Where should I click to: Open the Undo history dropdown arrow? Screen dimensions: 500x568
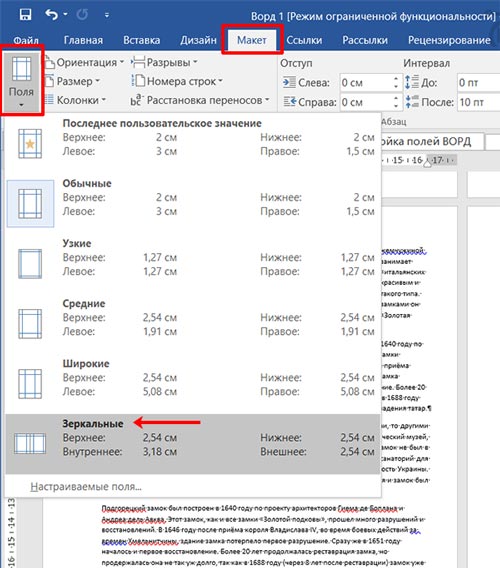pyautogui.click(x=65, y=14)
